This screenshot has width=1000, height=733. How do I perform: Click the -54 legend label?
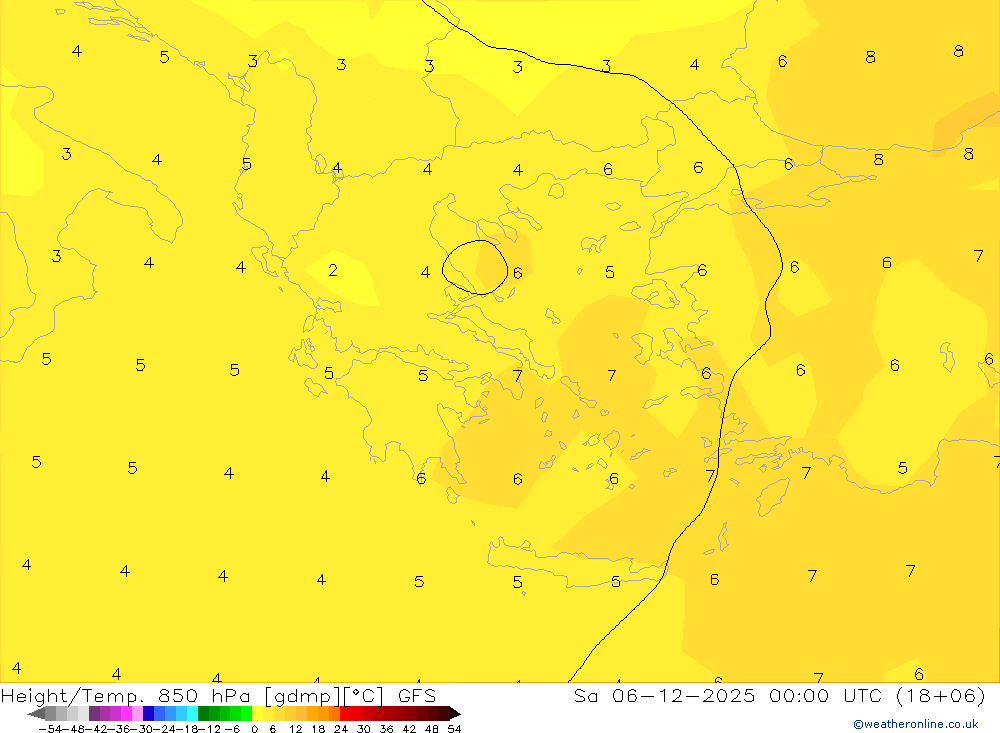(50, 729)
